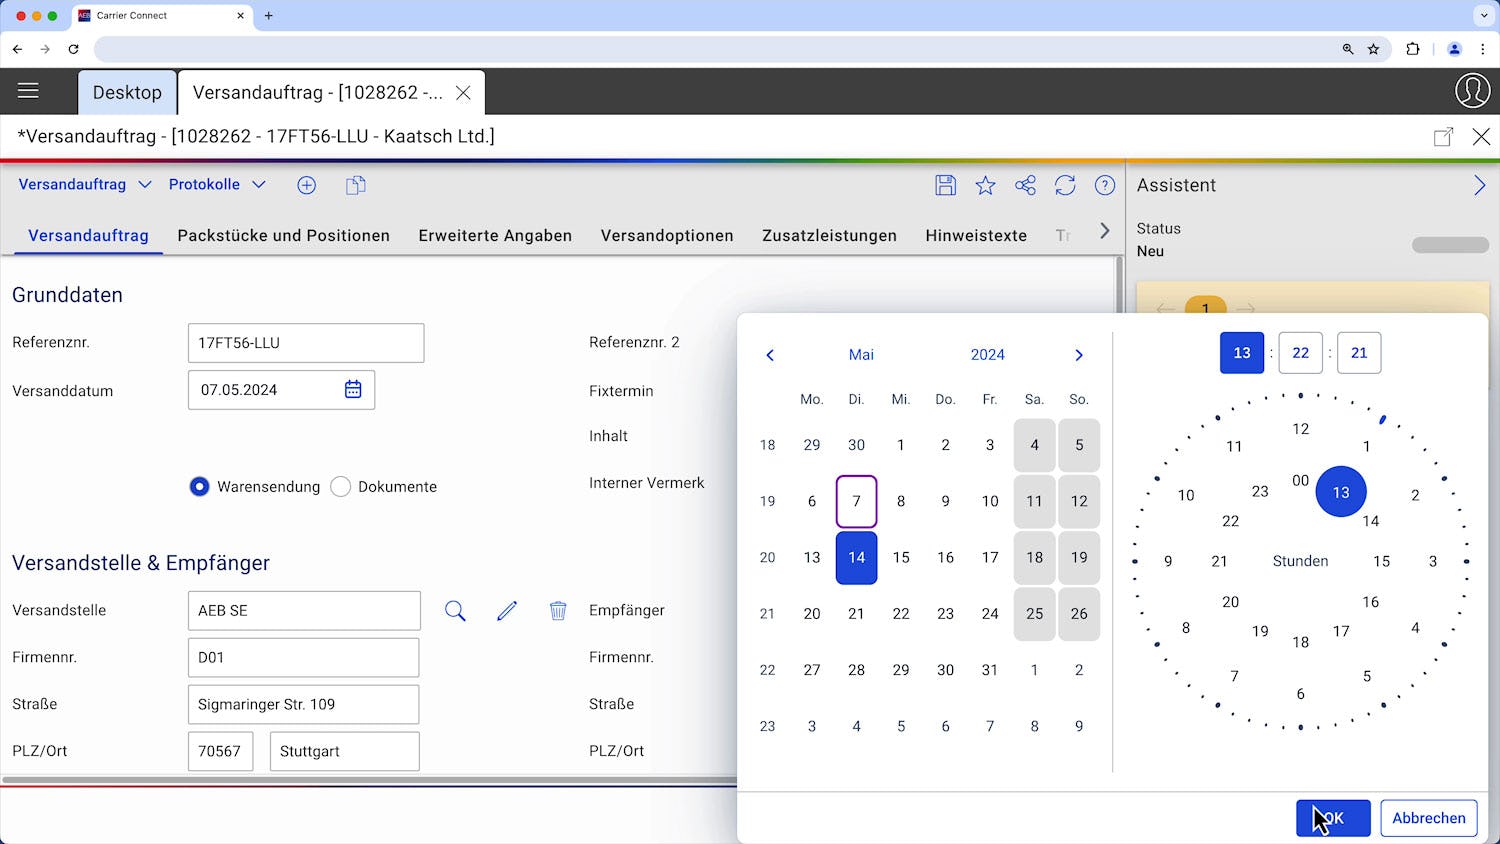Refresh the order with the sync icon

click(1065, 185)
